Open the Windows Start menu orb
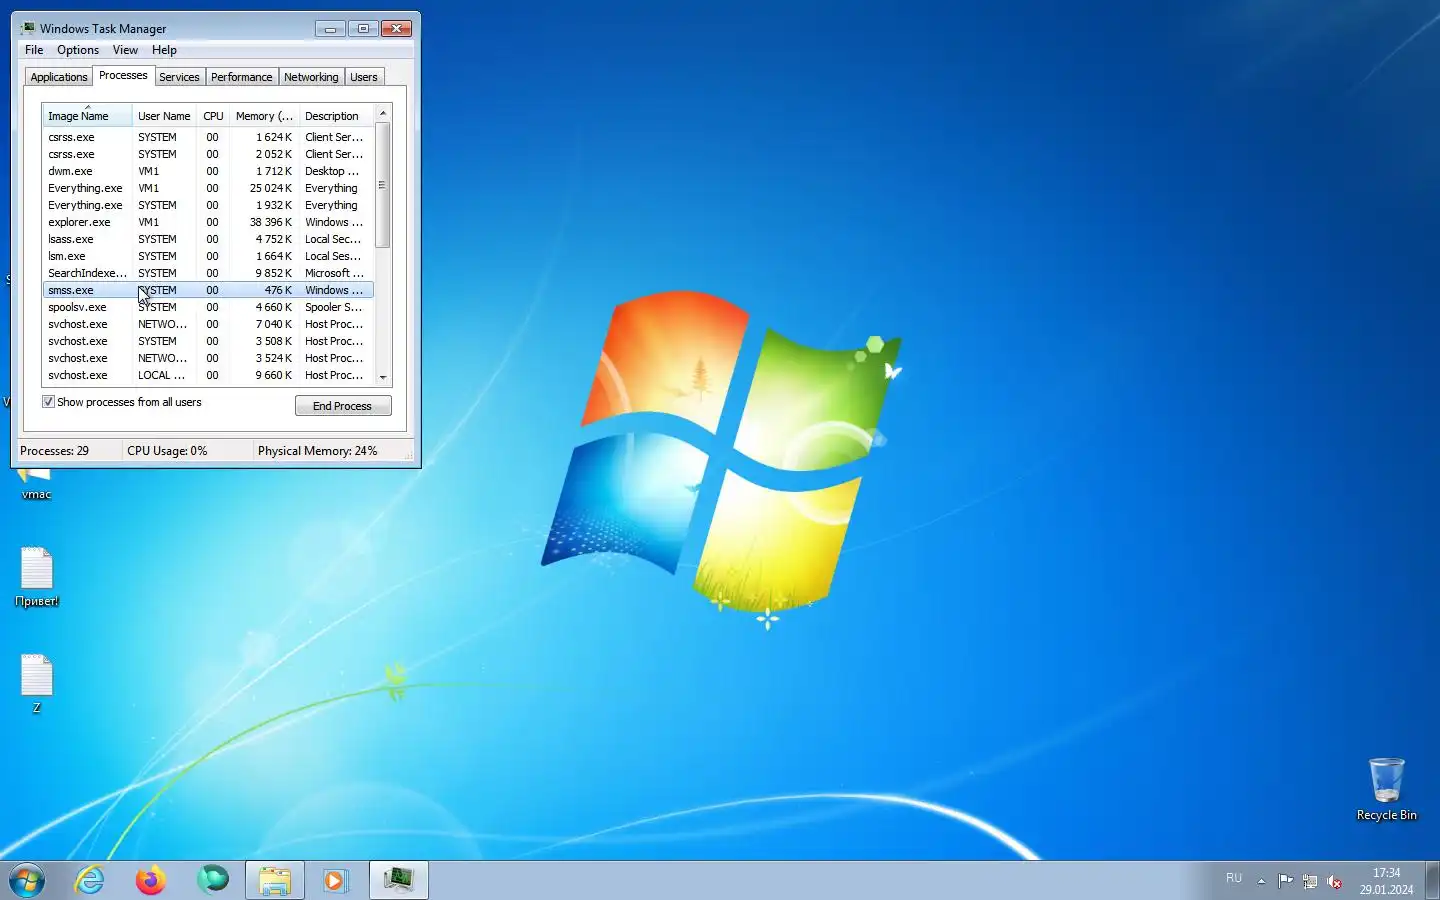Image resolution: width=1440 pixels, height=900 pixels. pyautogui.click(x=27, y=880)
